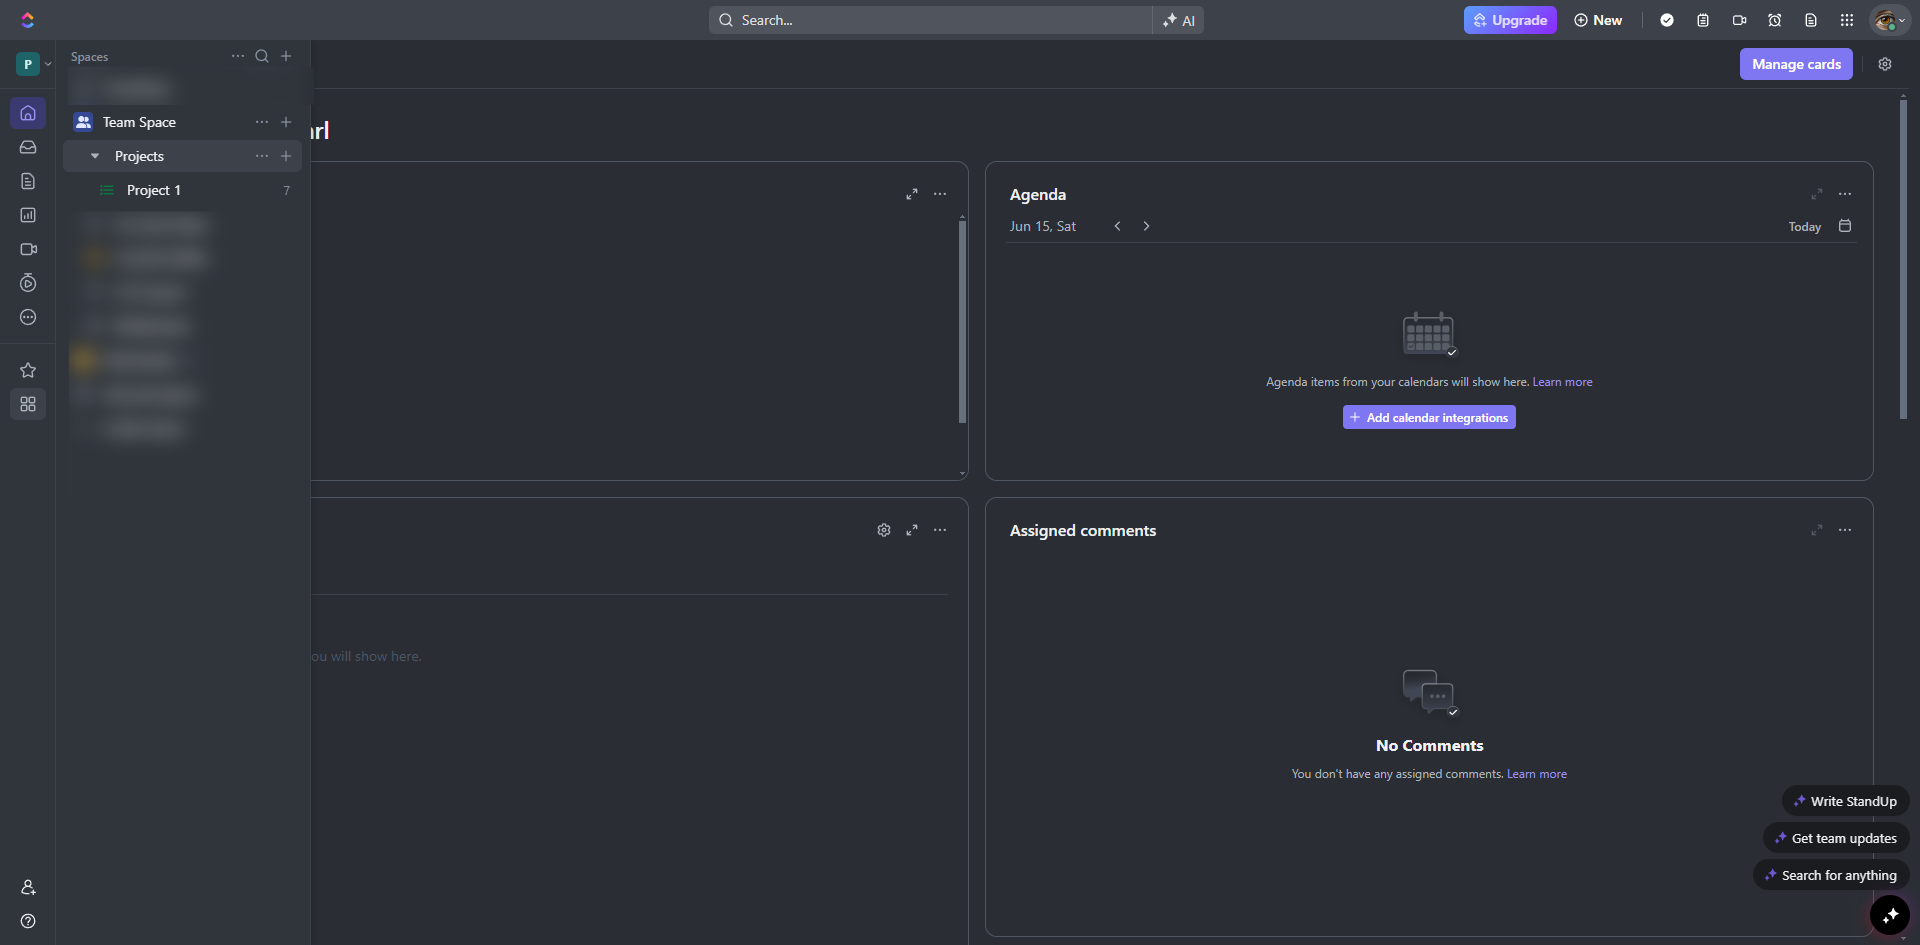
Task: Click the floating AI sparkle button at bottom right
Action: tap(1890, 915)
